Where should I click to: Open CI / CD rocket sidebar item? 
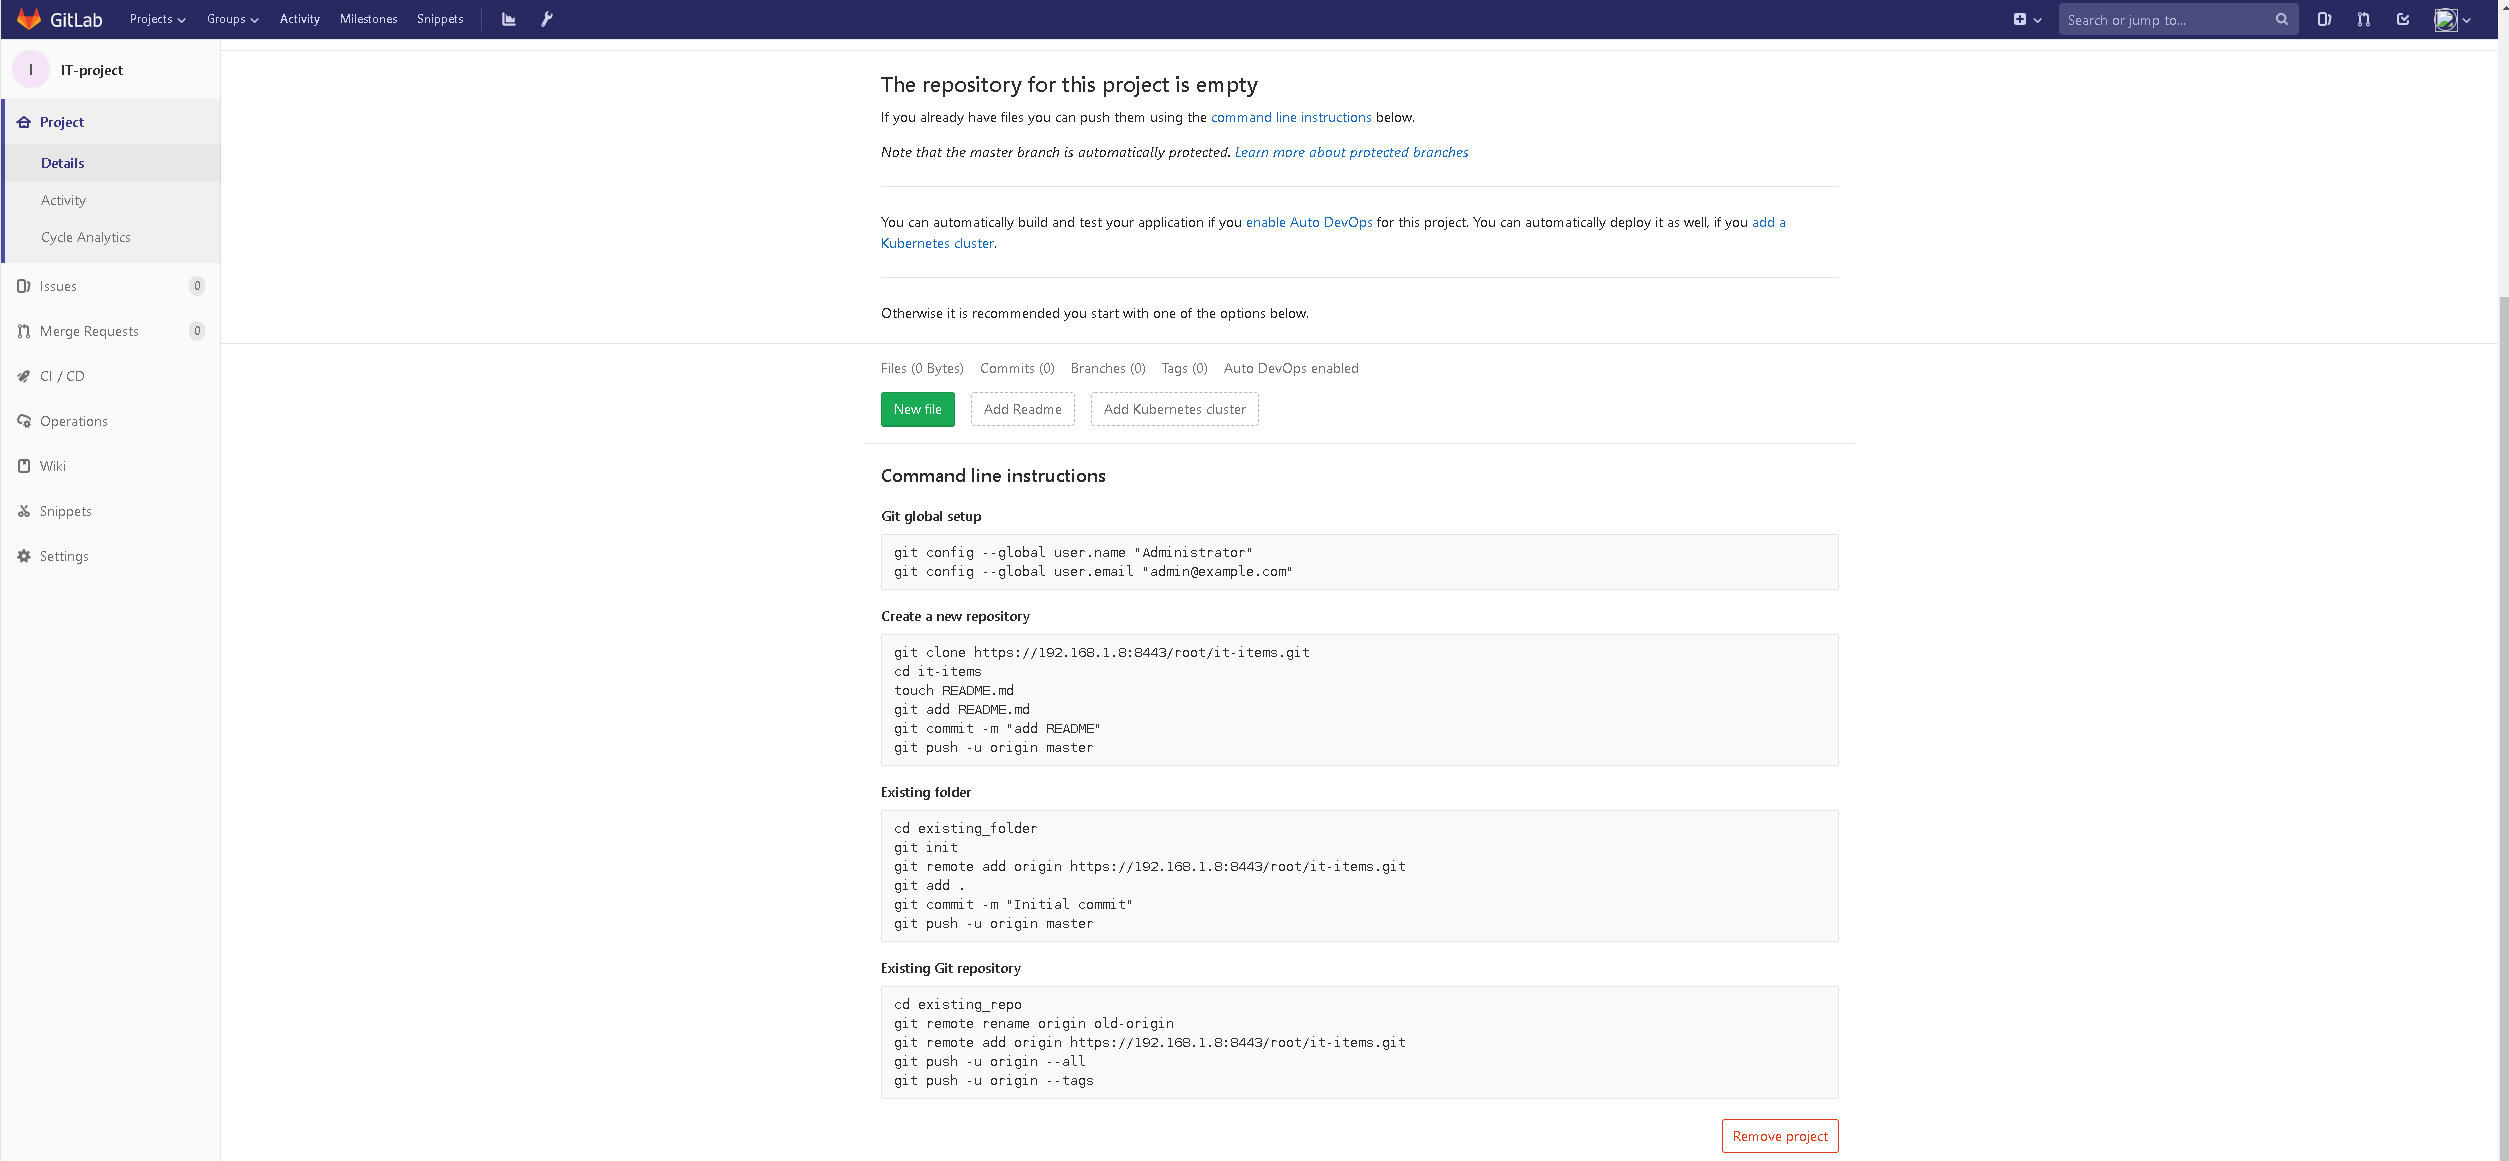62,376
